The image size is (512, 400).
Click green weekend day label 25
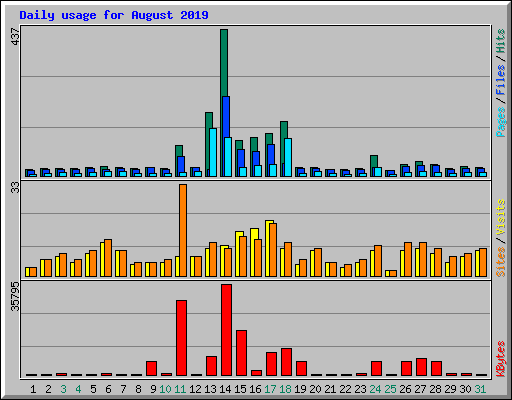pos(390,389)
